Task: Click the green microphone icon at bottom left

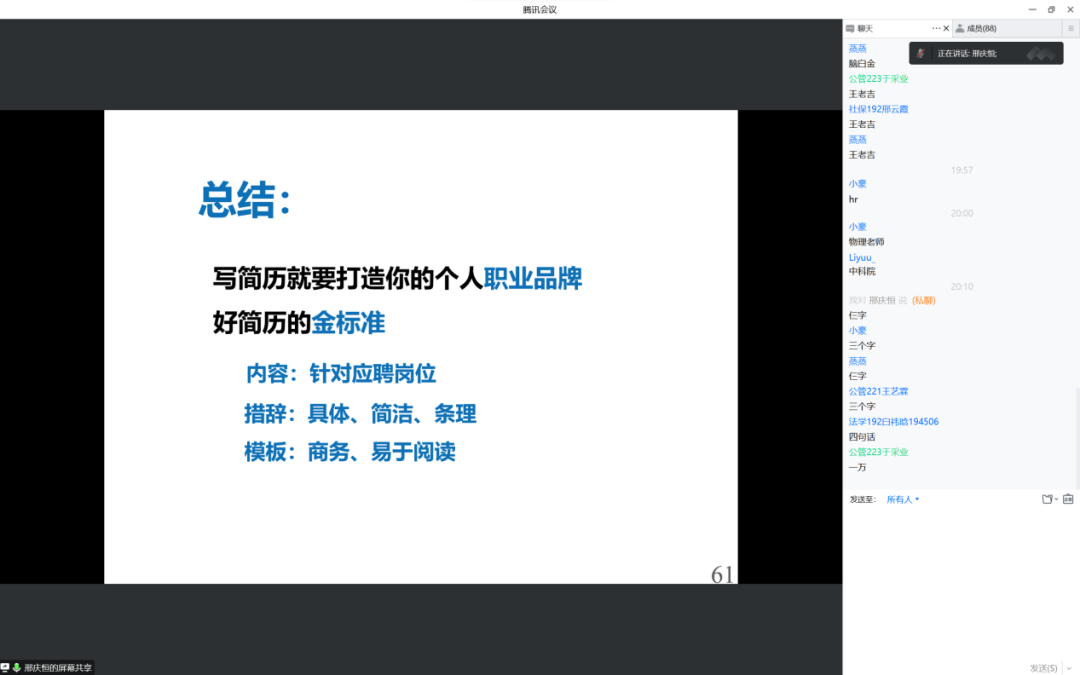Action: coord(17,667)
